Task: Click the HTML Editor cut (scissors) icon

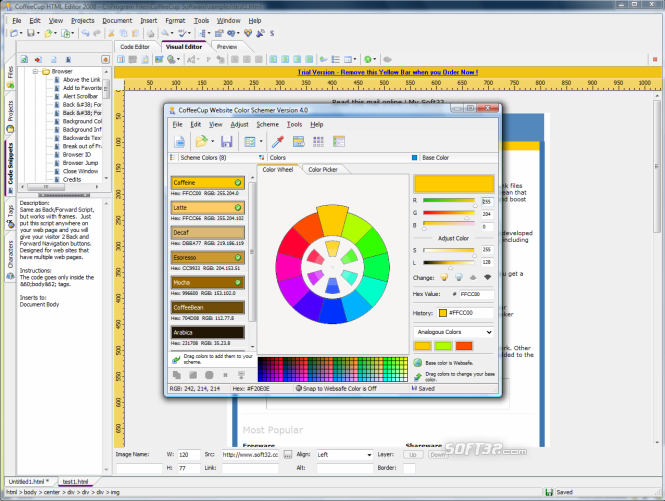Action: click(111, 33)
